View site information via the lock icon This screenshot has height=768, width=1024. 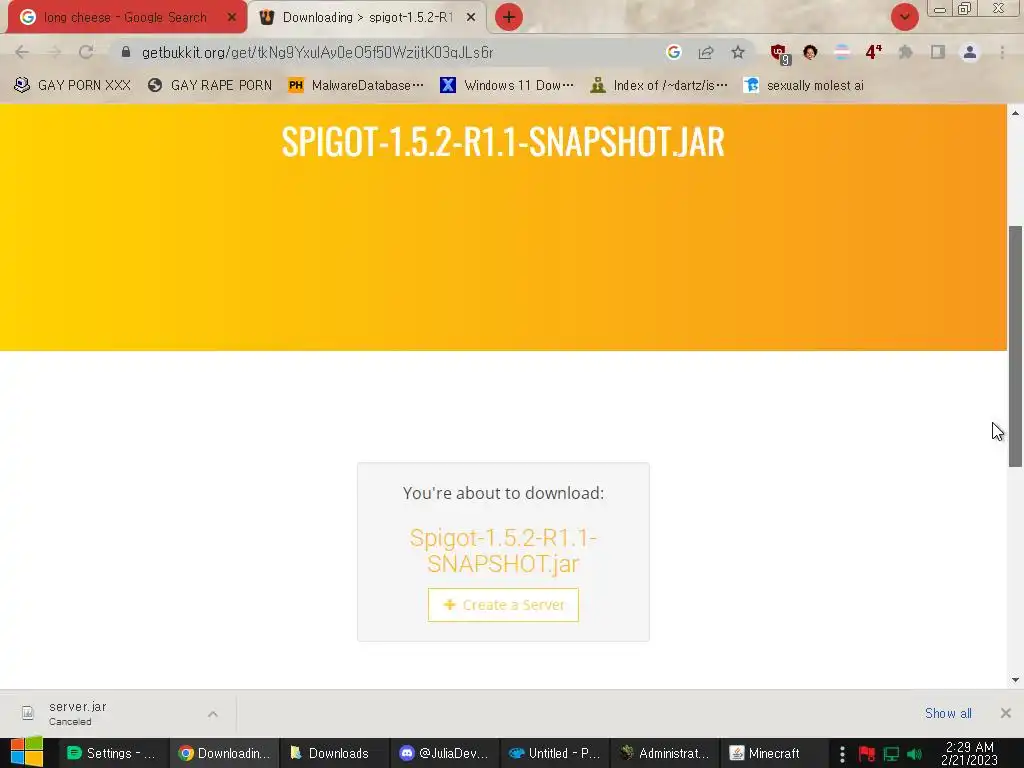click(126, 52)
